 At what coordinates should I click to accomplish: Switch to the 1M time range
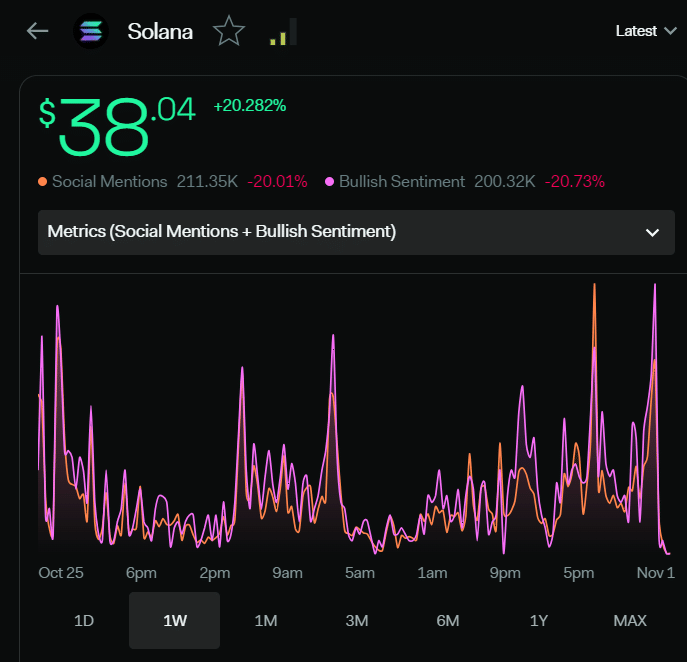pos(266,620)
